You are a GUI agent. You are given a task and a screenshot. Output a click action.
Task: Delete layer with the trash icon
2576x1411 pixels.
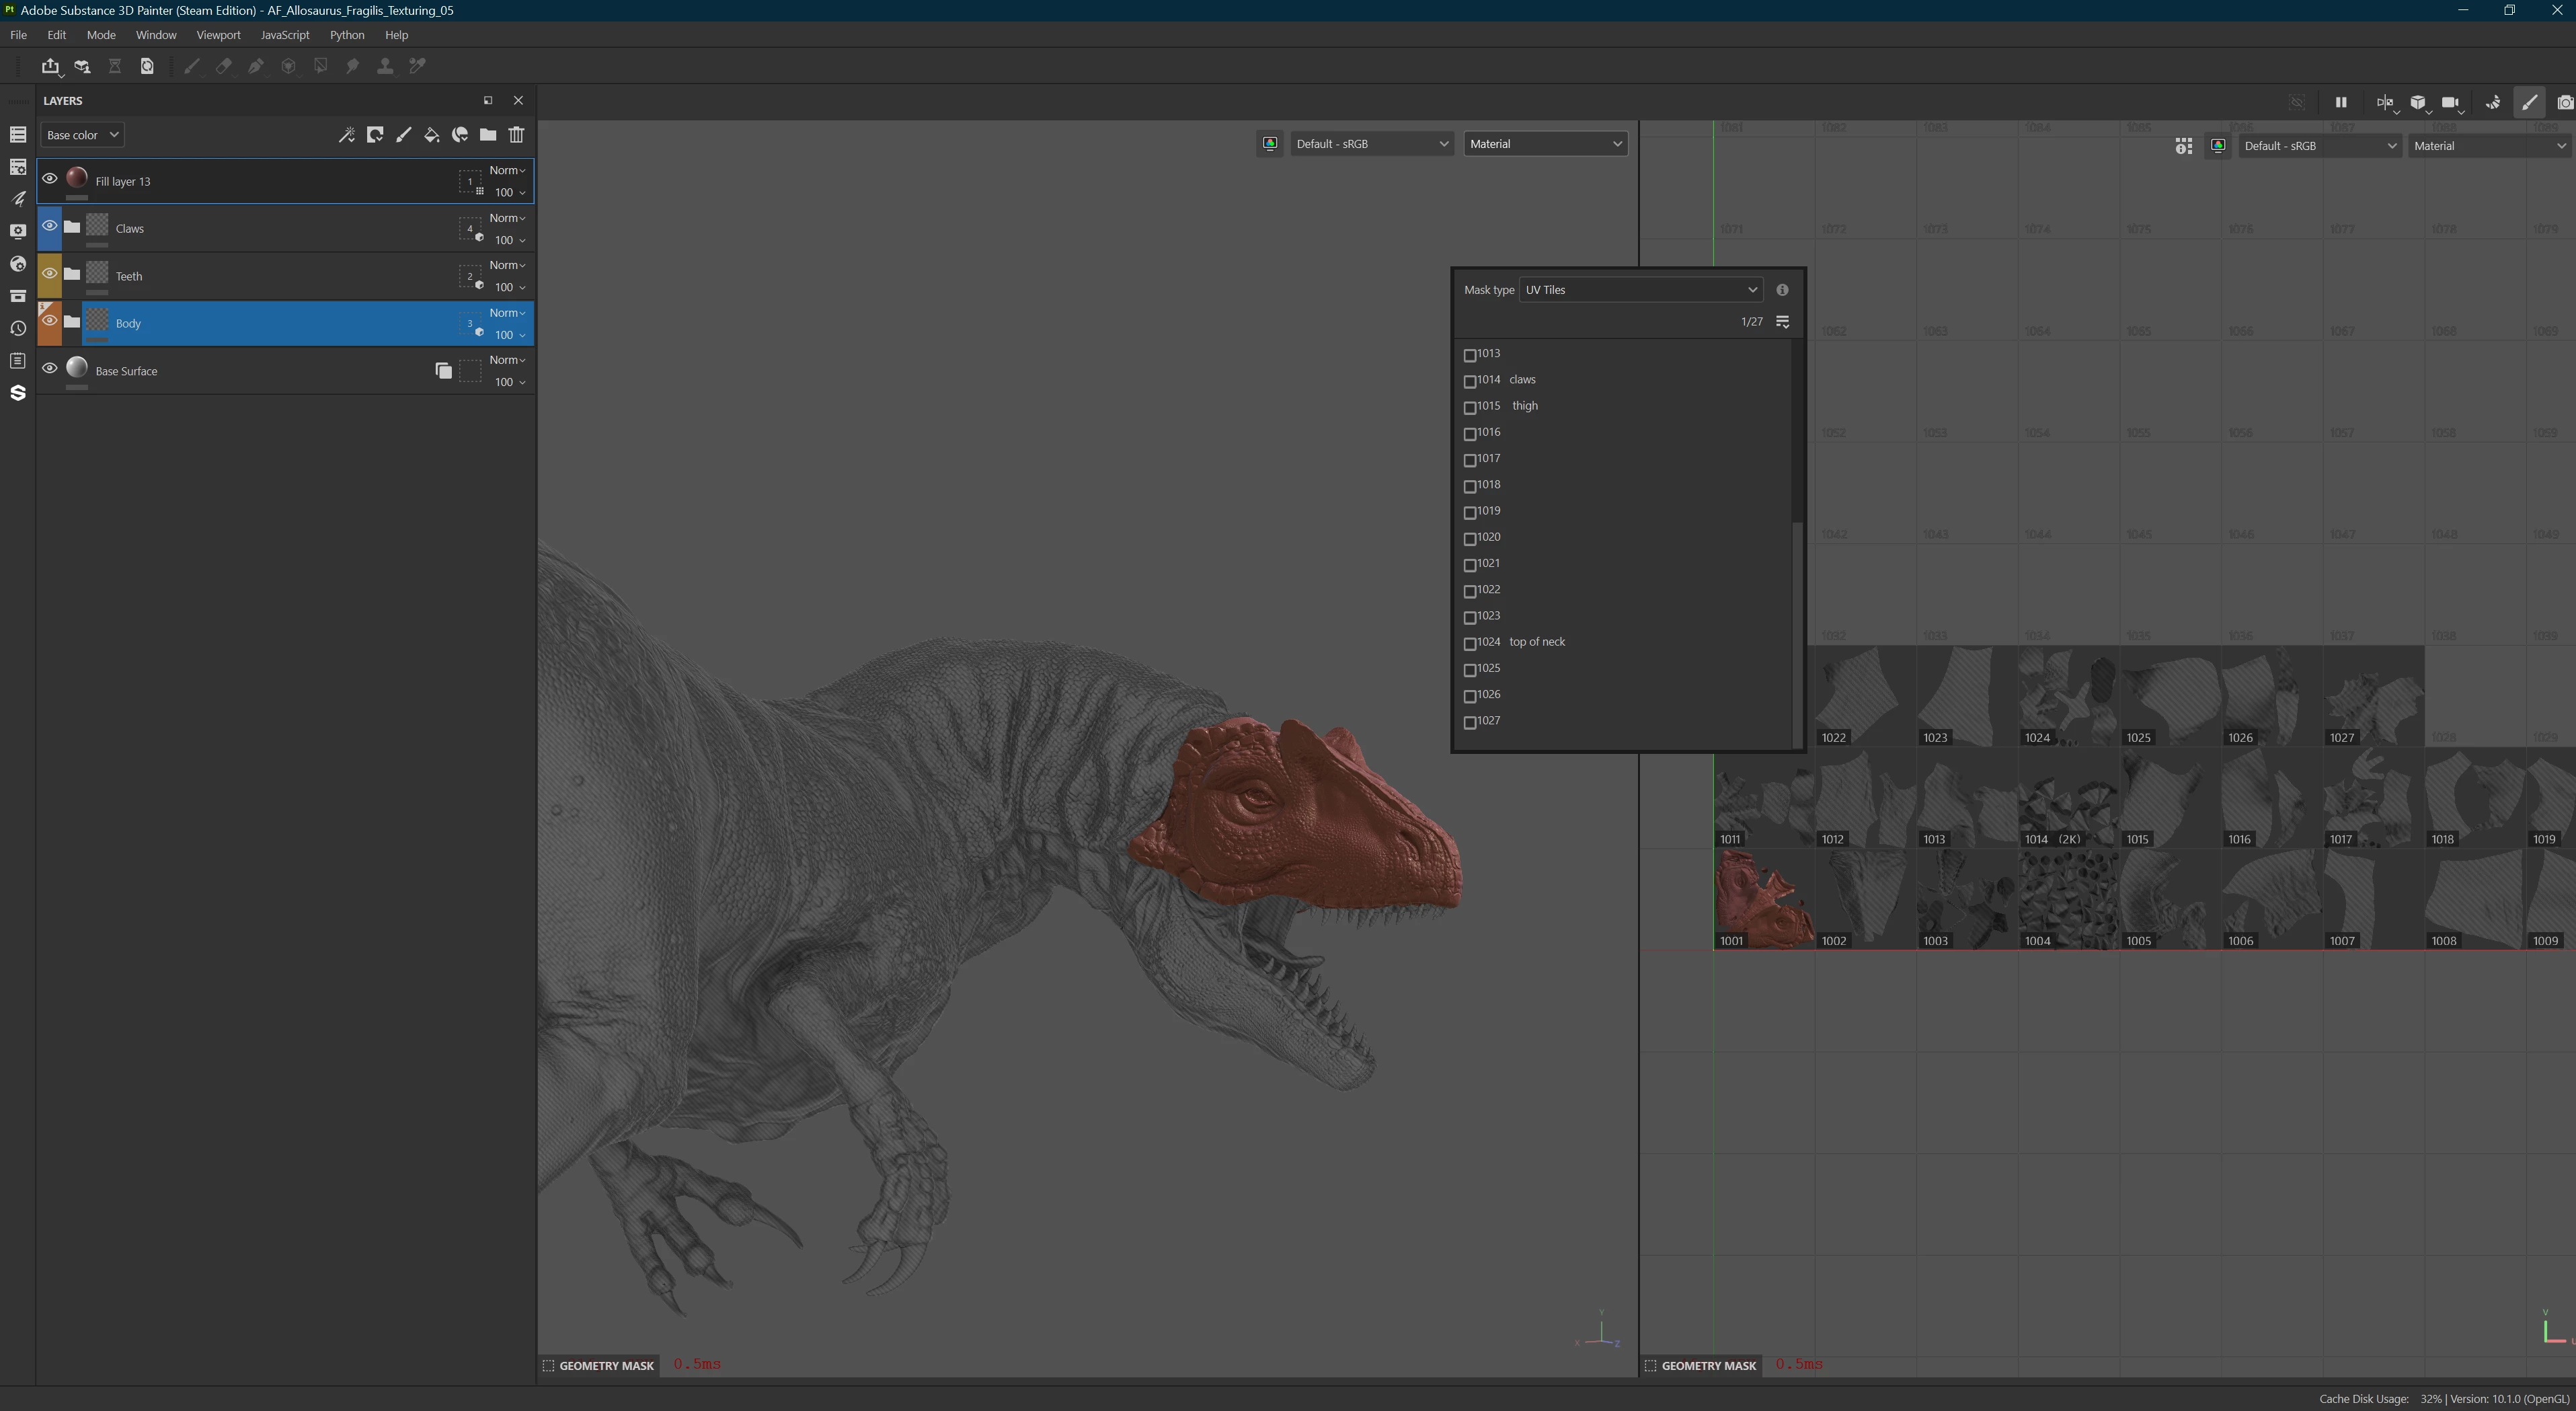coord(516,135)
